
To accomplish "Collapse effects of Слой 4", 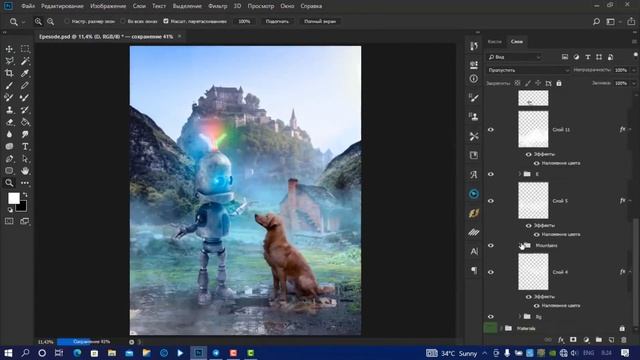I will (630, 272).
